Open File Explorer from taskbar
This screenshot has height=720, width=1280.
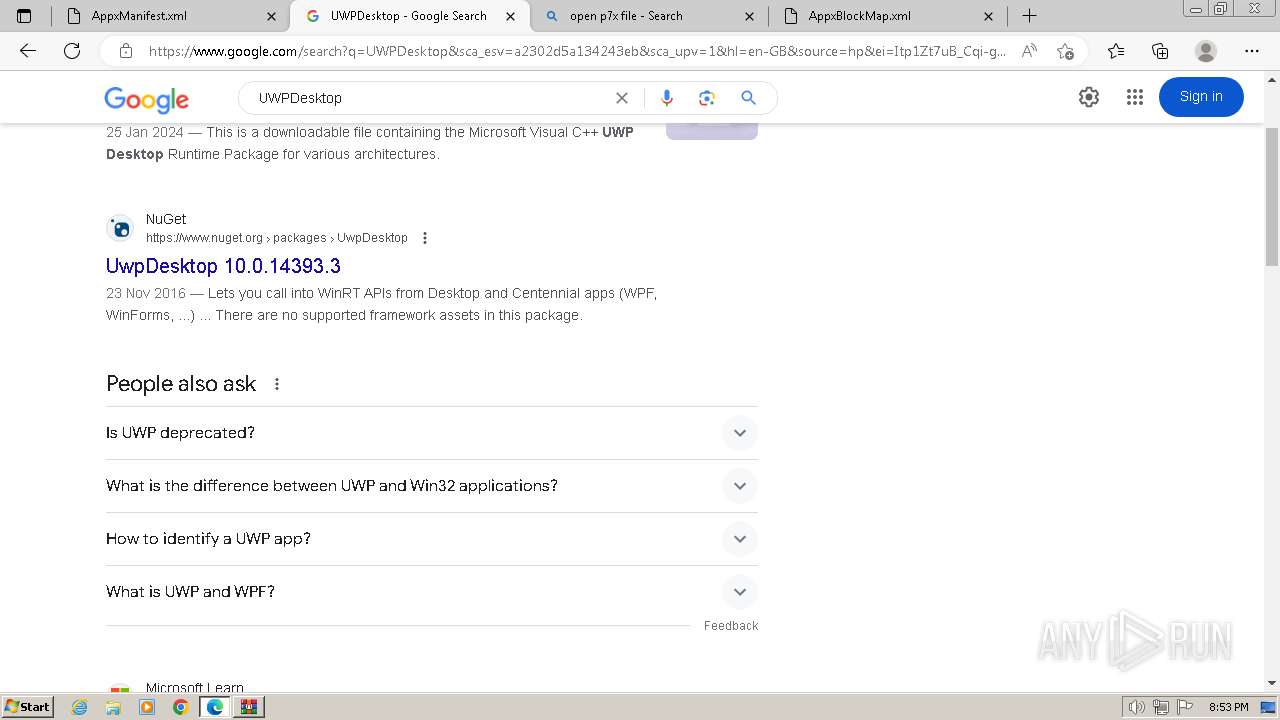113,707
